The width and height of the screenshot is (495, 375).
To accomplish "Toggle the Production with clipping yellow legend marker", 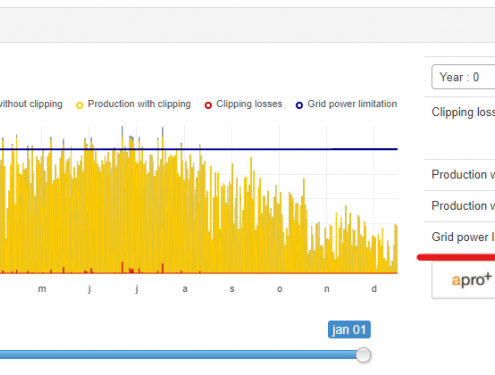I will tap(79, 106).
